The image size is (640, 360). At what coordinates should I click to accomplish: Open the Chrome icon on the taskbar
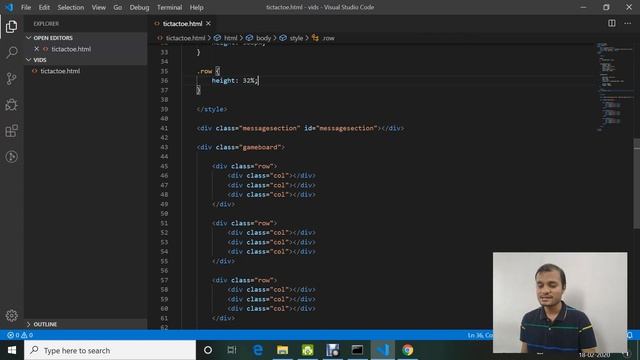[407, 350]
